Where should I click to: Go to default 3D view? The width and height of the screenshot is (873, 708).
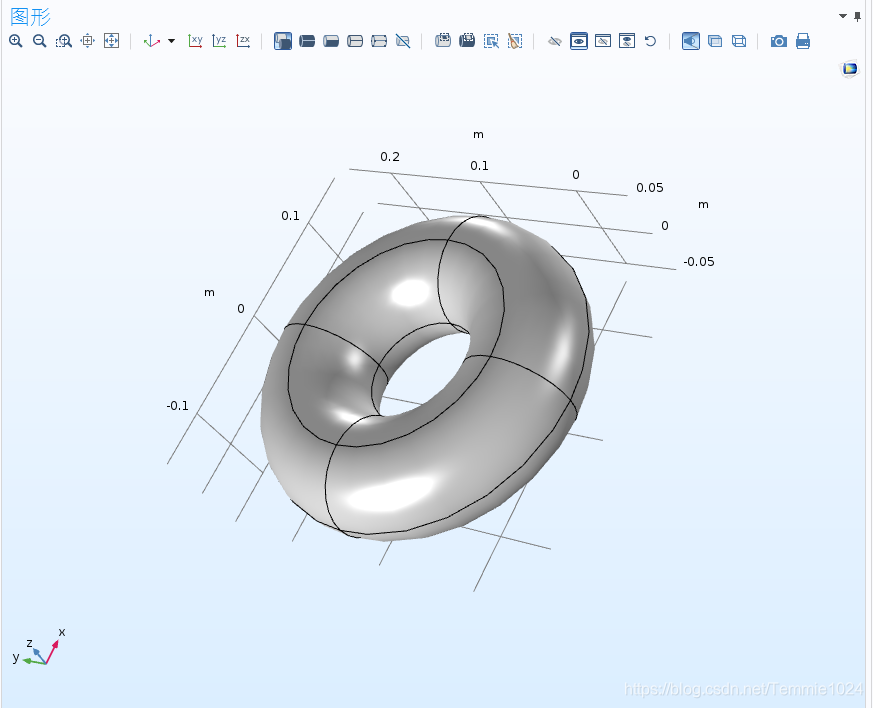point(151,41)
